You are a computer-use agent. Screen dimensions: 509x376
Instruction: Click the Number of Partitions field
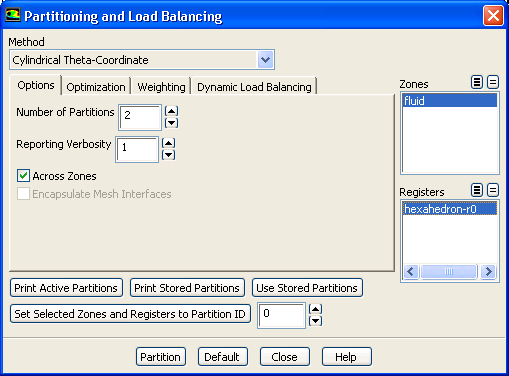(140, 117)
